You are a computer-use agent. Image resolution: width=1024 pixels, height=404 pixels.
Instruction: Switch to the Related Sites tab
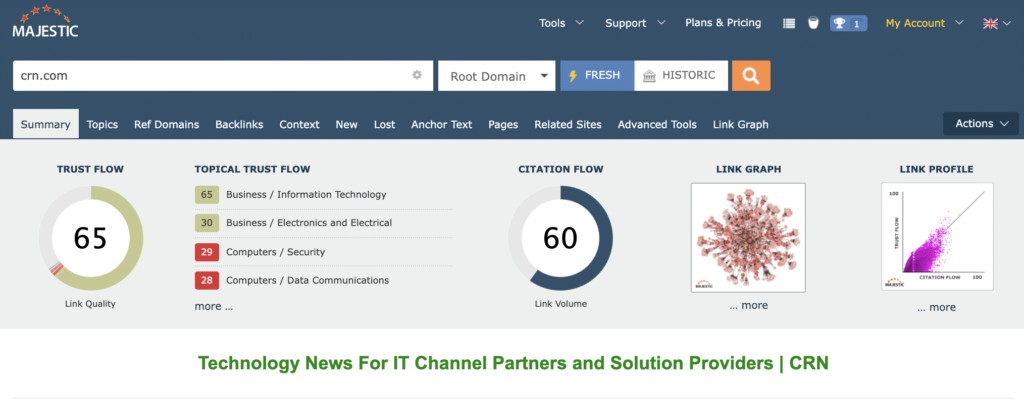click(568, 124)
